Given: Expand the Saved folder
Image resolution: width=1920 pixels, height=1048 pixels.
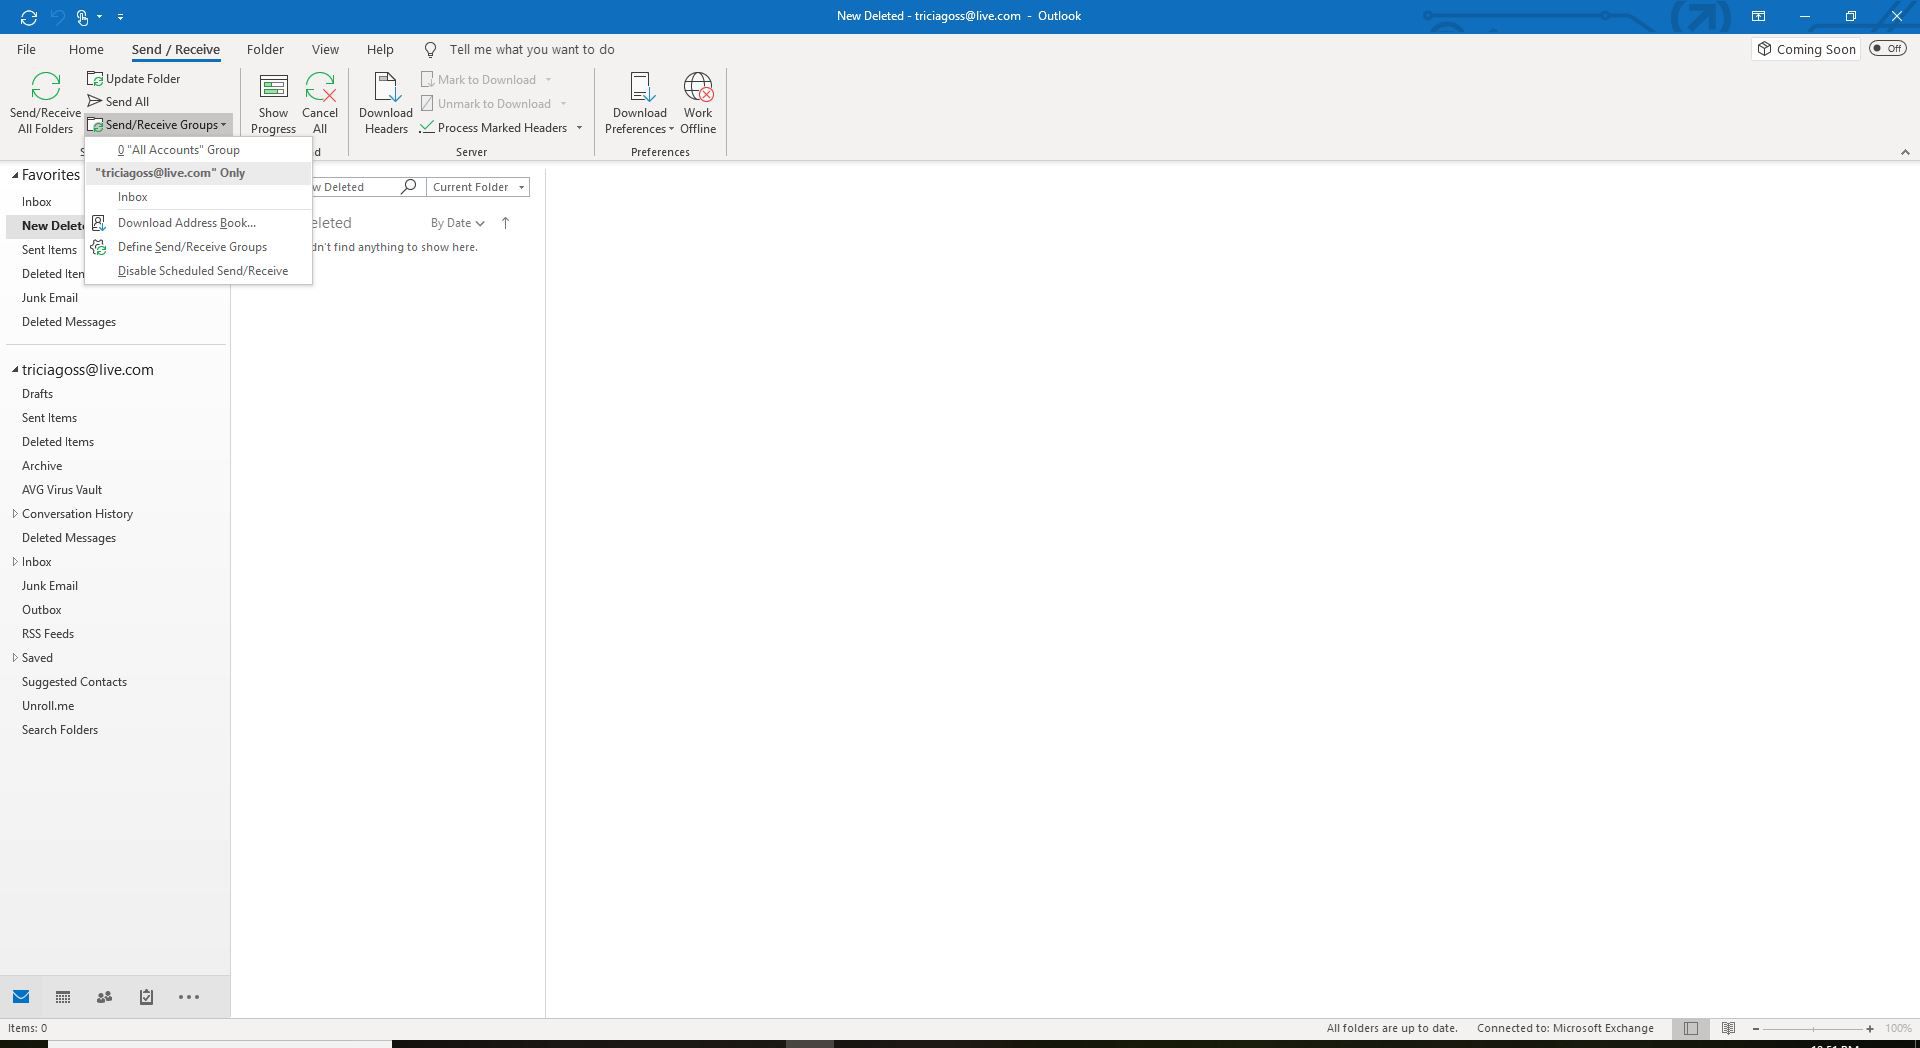Looking at the screenshot, I should click(x=15, y=658).
